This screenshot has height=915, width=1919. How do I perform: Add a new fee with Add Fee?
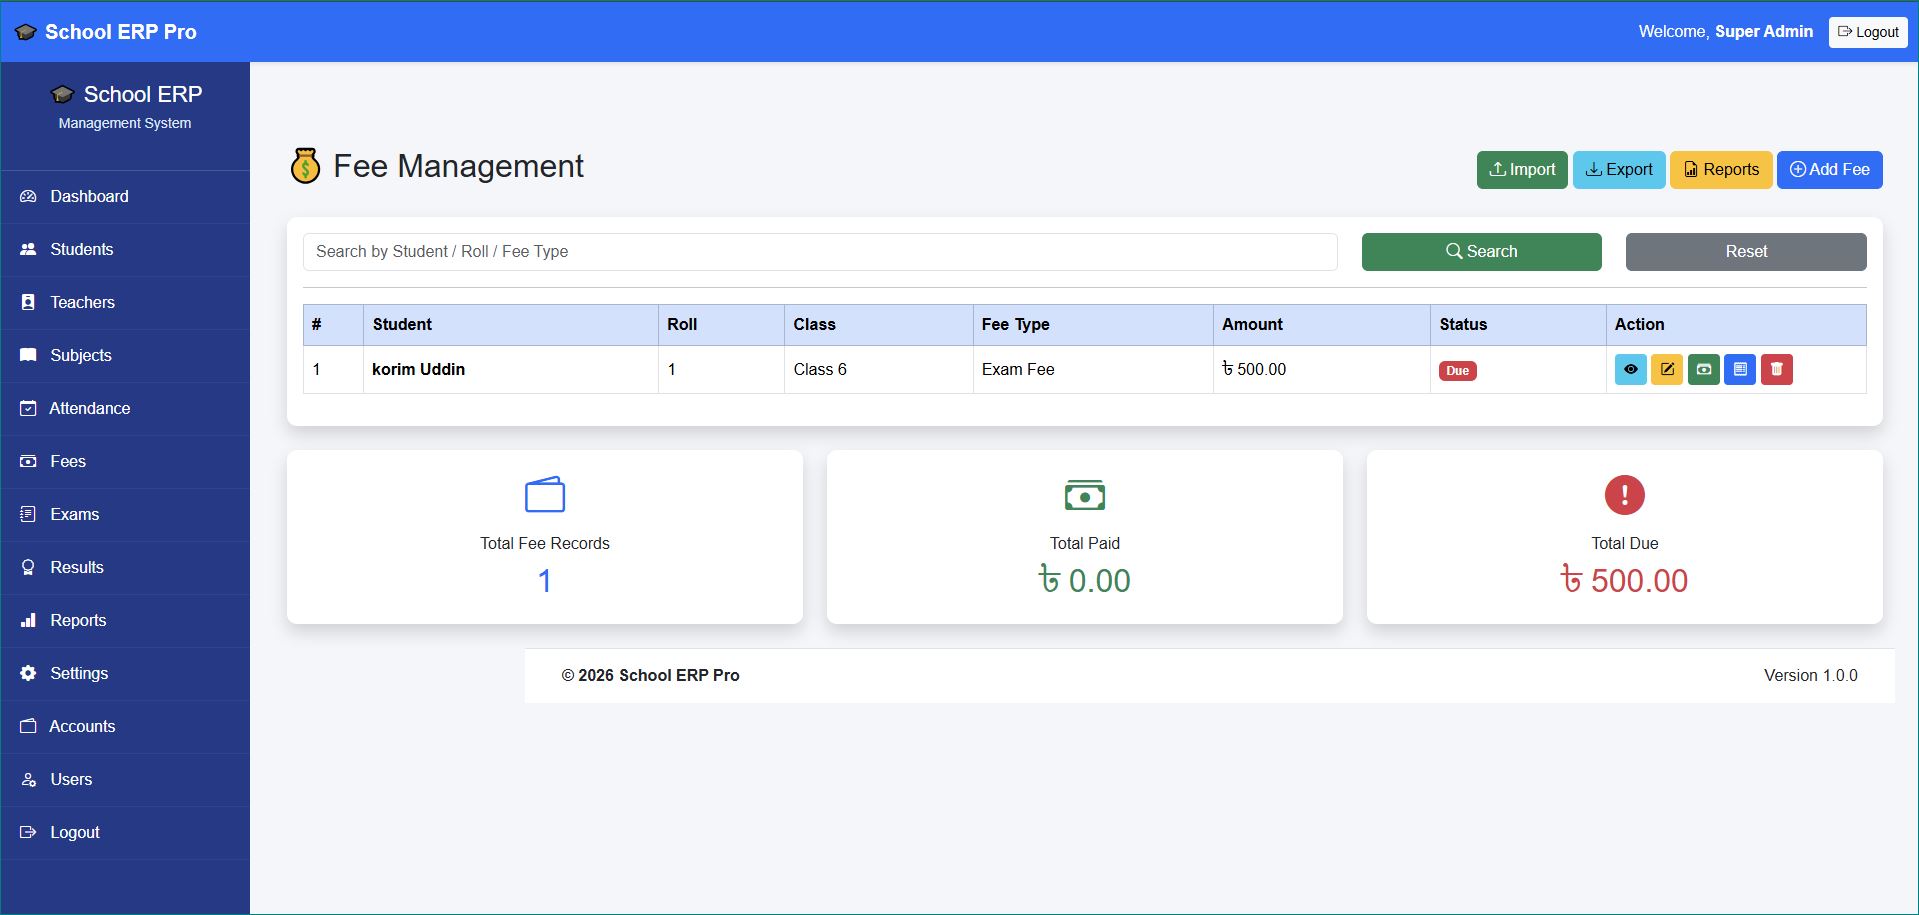point(1829,170)
